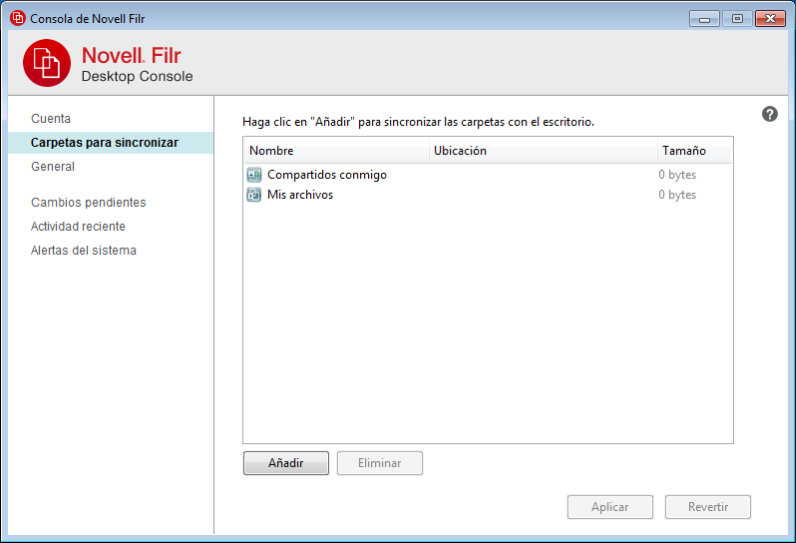Click the Eliminar button
The height and width of the screenshot is (543, 796).
coord(380,463)
